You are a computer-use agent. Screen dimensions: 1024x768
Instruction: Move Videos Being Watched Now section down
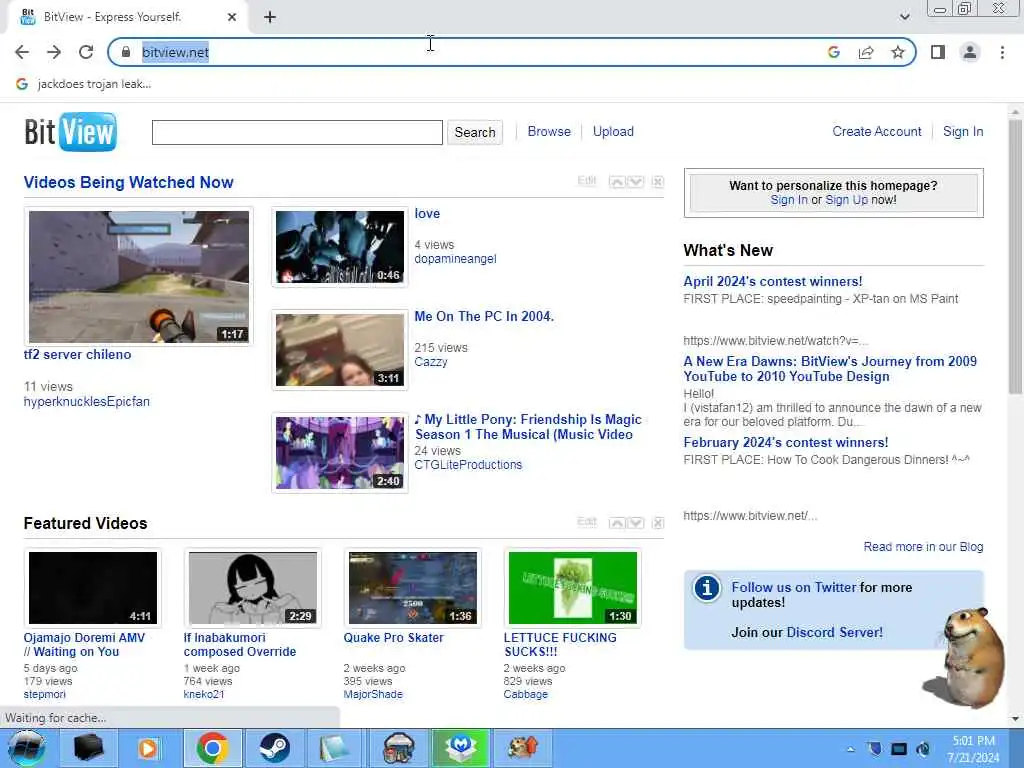click(635, 182)
